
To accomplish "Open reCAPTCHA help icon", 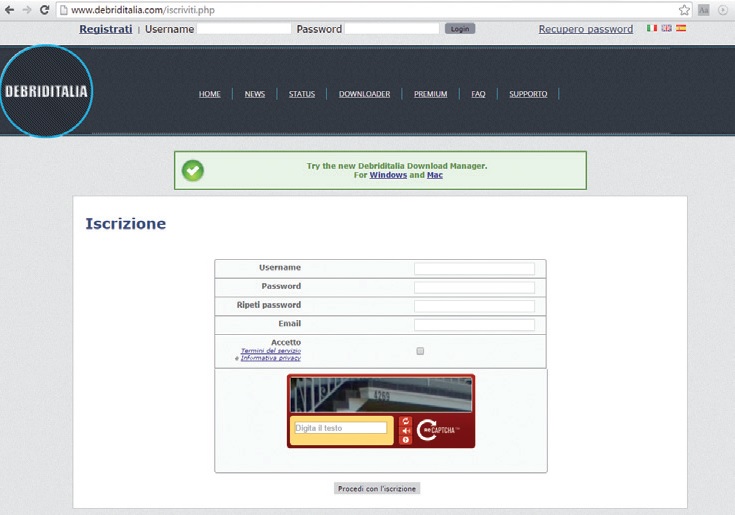I will pos(405,440).
